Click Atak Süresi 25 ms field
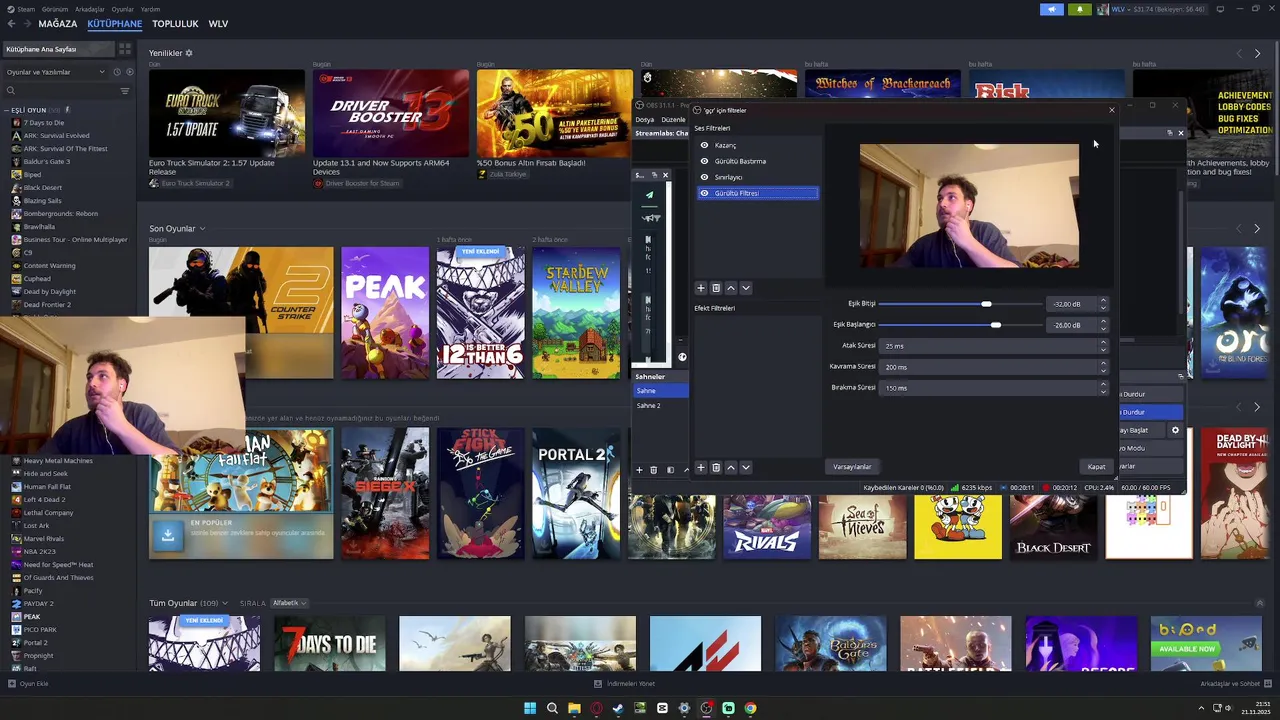The image size is (1280, 720). click(994, 346)
